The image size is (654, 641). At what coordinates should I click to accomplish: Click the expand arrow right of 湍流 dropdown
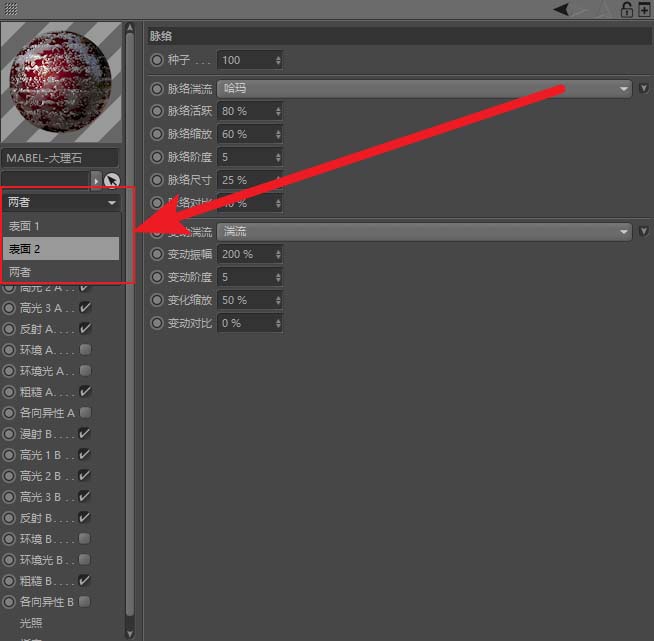[x=644, y=231]
